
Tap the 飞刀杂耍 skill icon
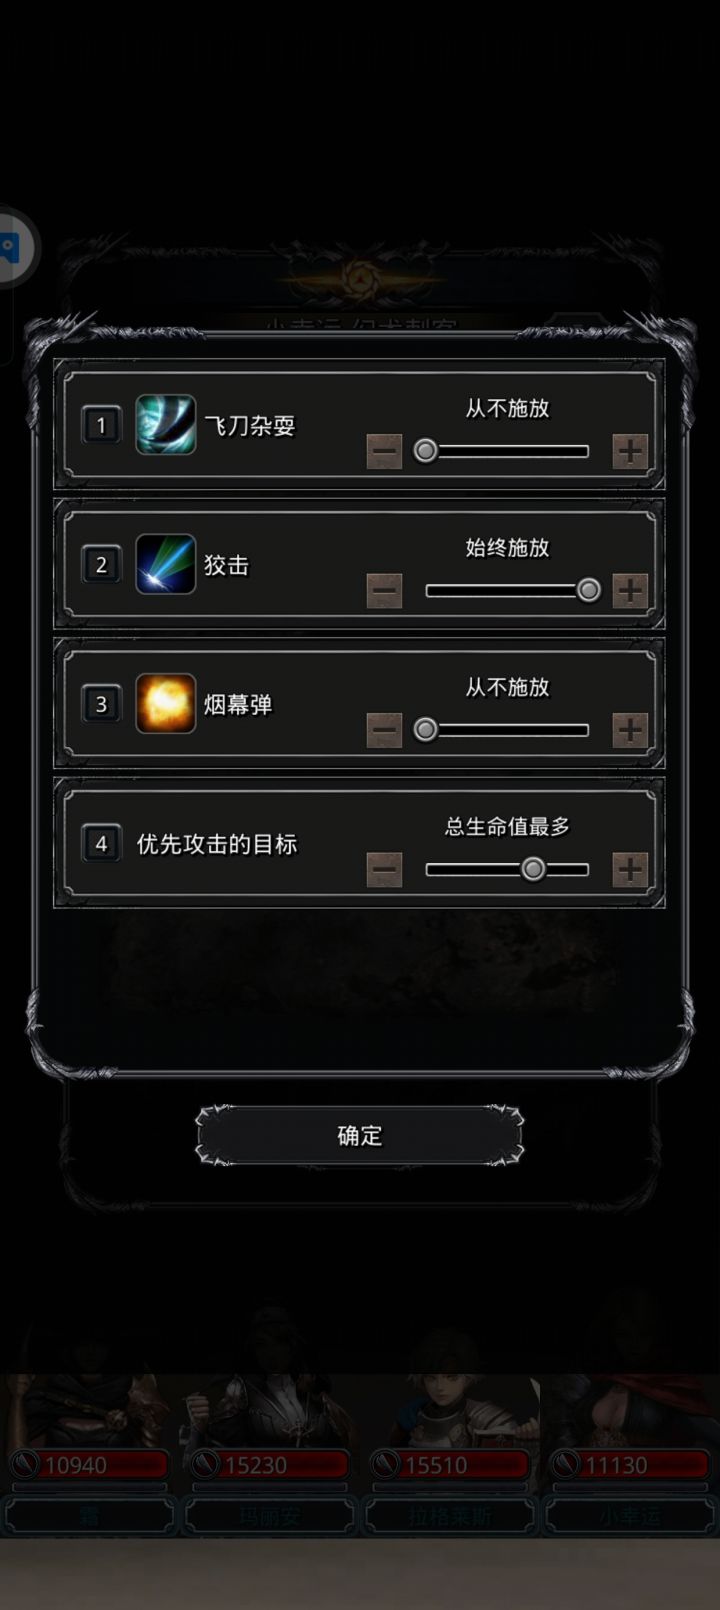click(165, 425)
